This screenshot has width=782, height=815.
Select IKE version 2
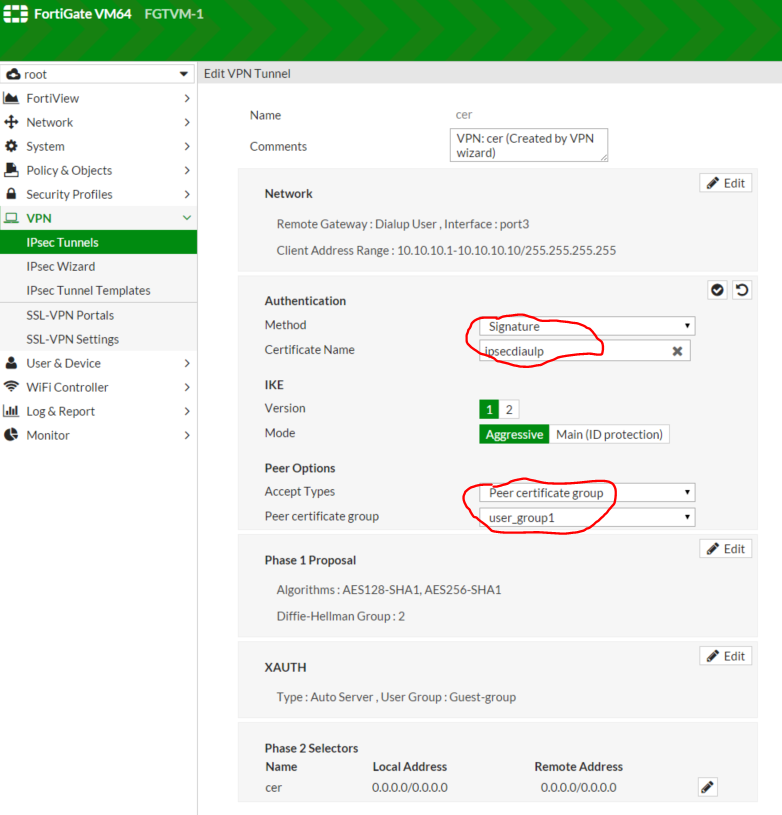click(x=509, y=409)
